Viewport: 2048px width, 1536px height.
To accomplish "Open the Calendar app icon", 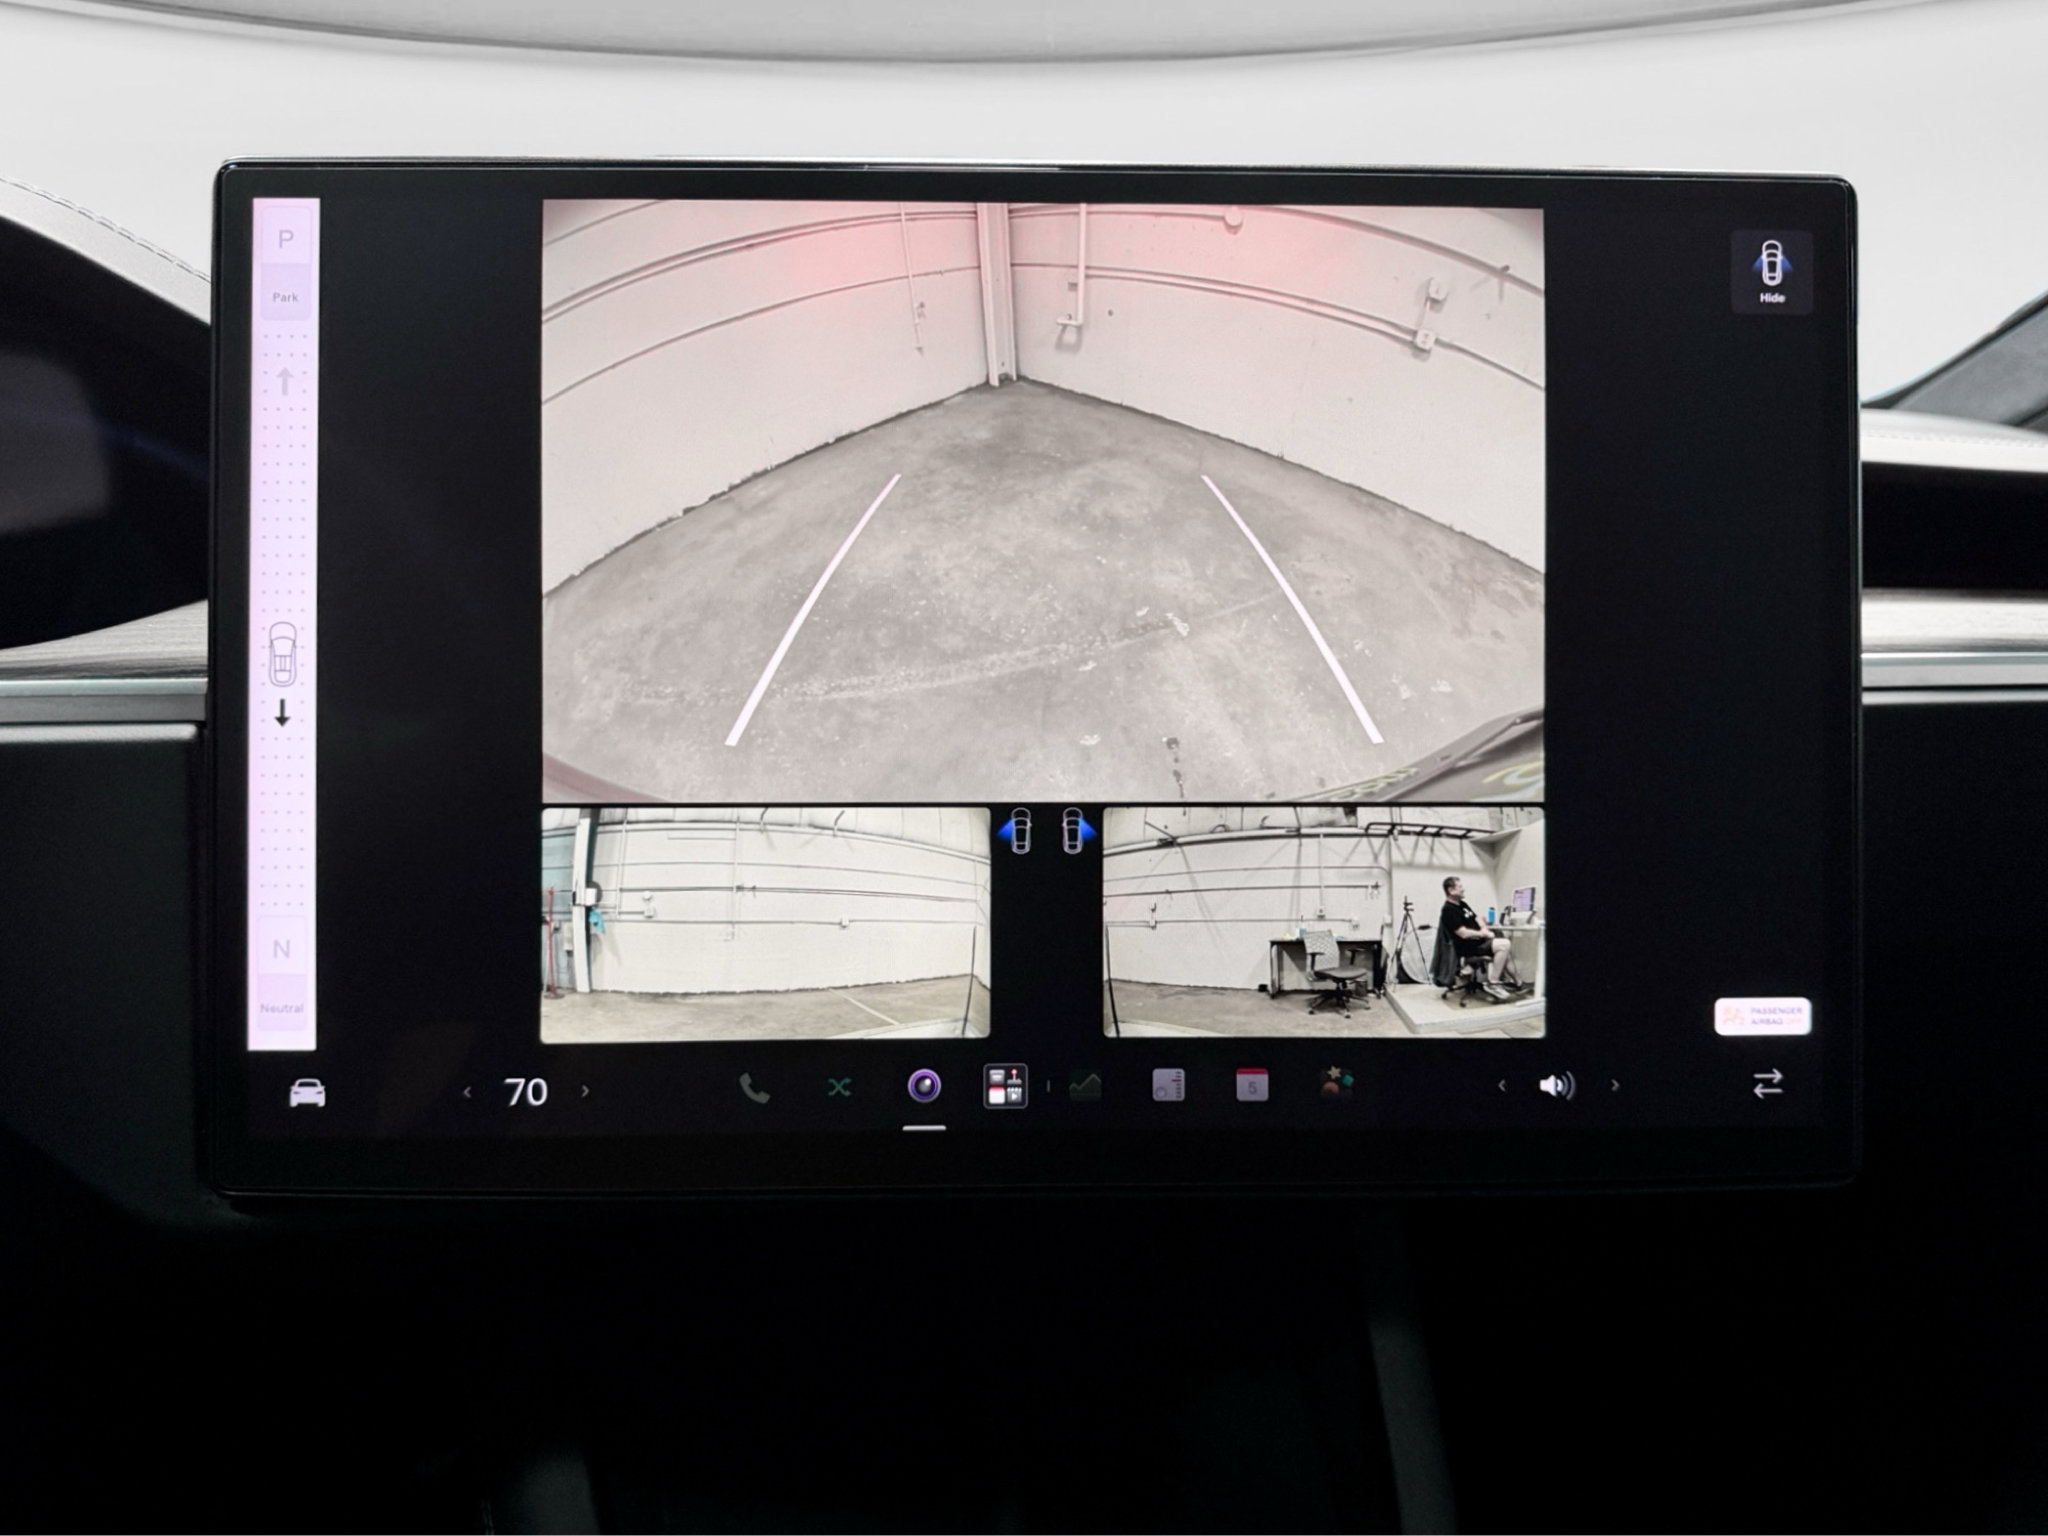I will point(1252,1085).
